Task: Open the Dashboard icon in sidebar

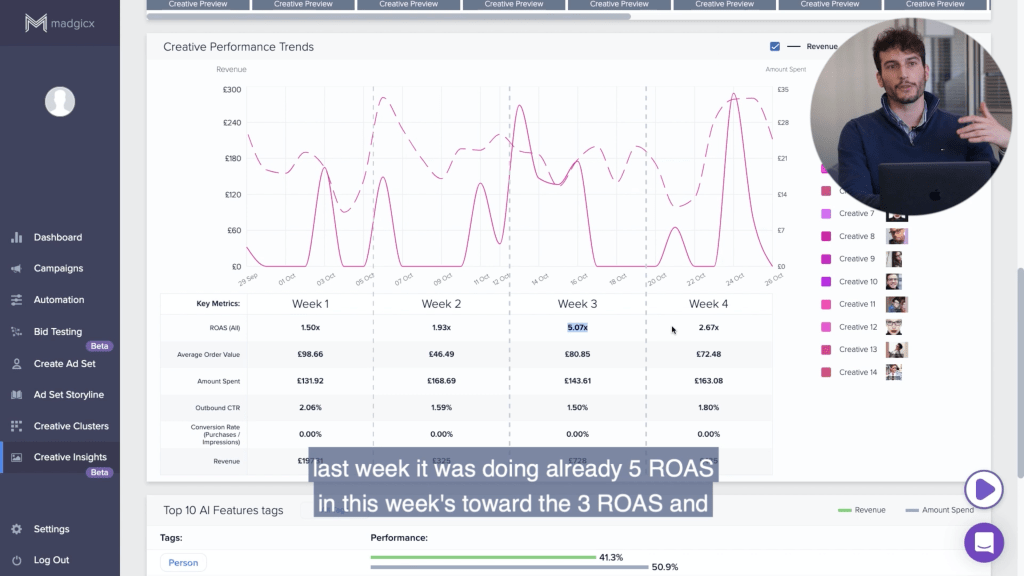Action: click(16, 238)
